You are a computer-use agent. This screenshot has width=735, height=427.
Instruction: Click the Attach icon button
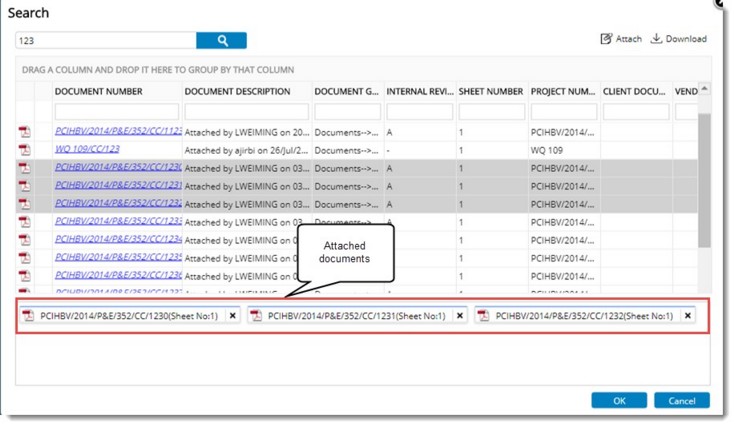coord(620,39)
